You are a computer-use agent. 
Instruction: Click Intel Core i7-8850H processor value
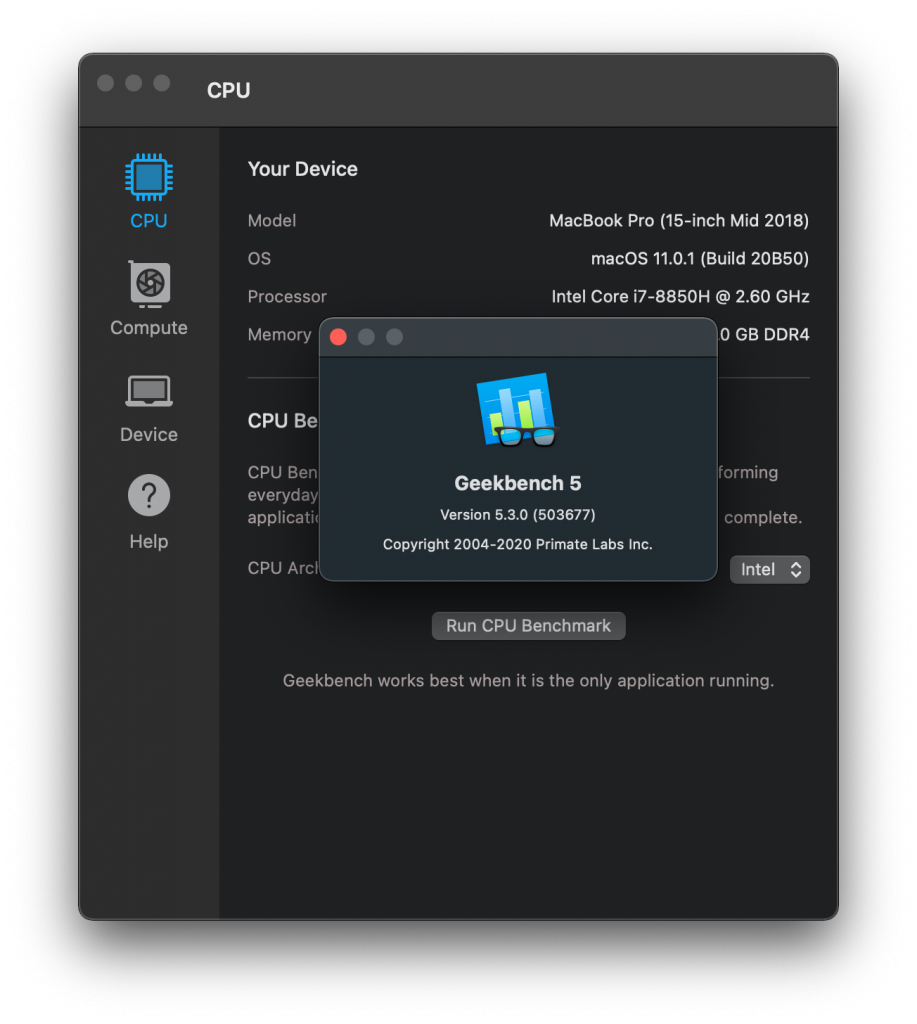[680, 296]
